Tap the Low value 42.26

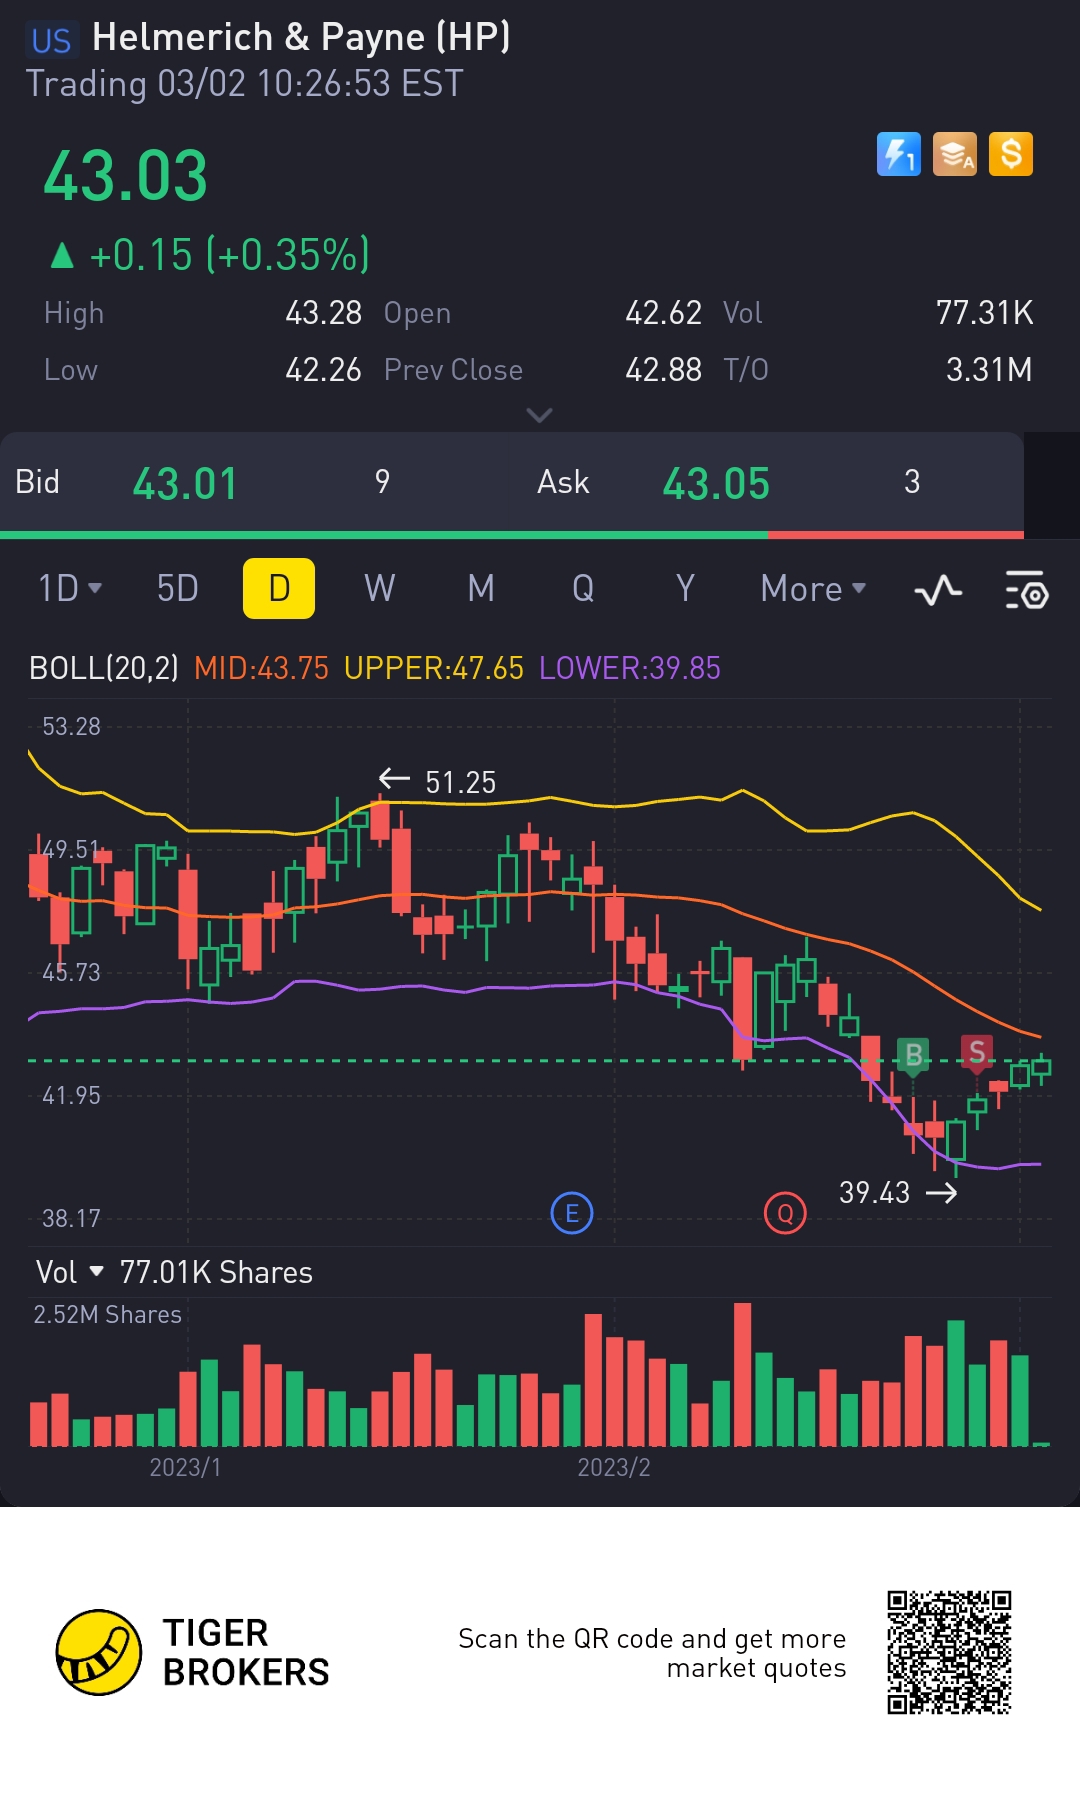(x=323, y=370)
